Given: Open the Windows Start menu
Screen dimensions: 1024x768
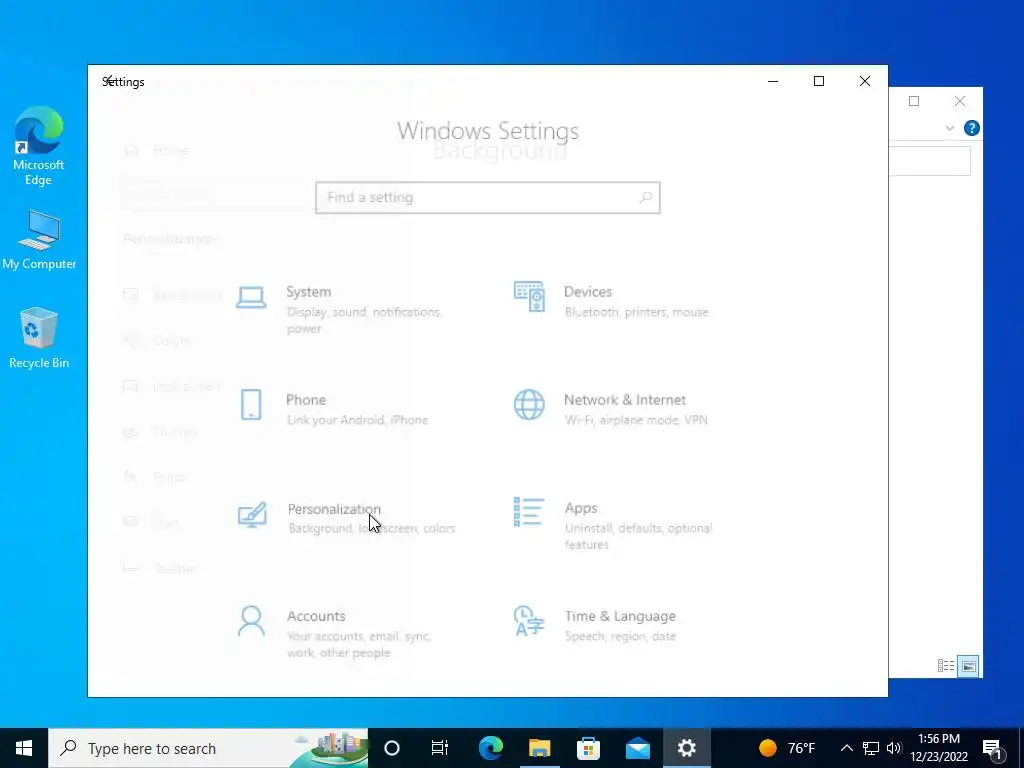Looking at the screenshot, I should point(24,748).
